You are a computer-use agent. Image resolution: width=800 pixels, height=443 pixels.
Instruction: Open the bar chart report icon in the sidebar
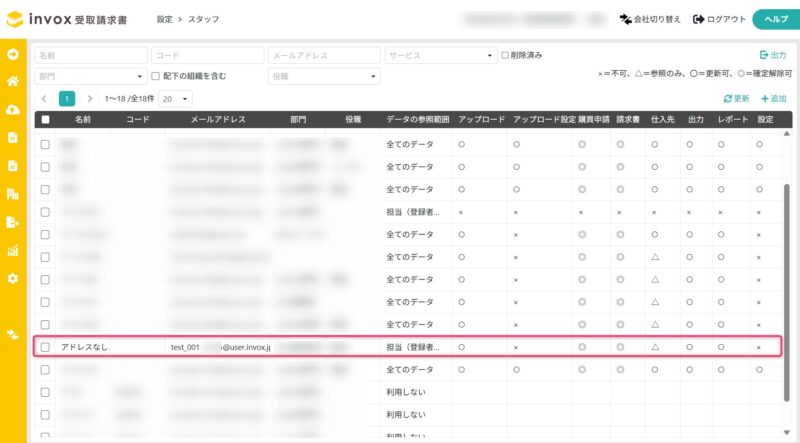pyautogui.click(x=13, y=250)
